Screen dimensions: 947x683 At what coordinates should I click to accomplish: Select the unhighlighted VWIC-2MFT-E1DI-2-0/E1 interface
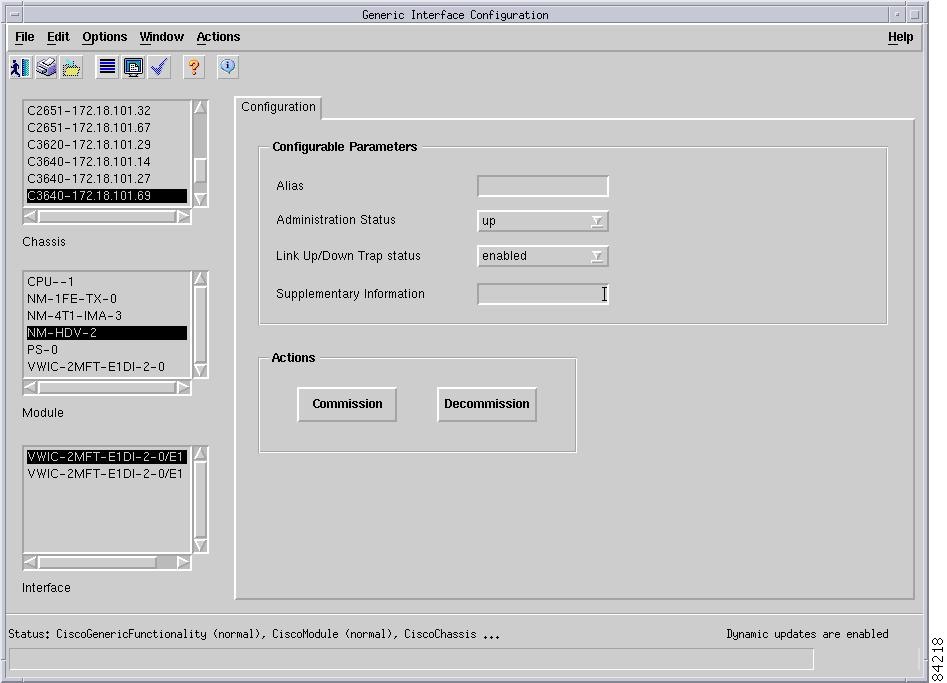(107, 474)
